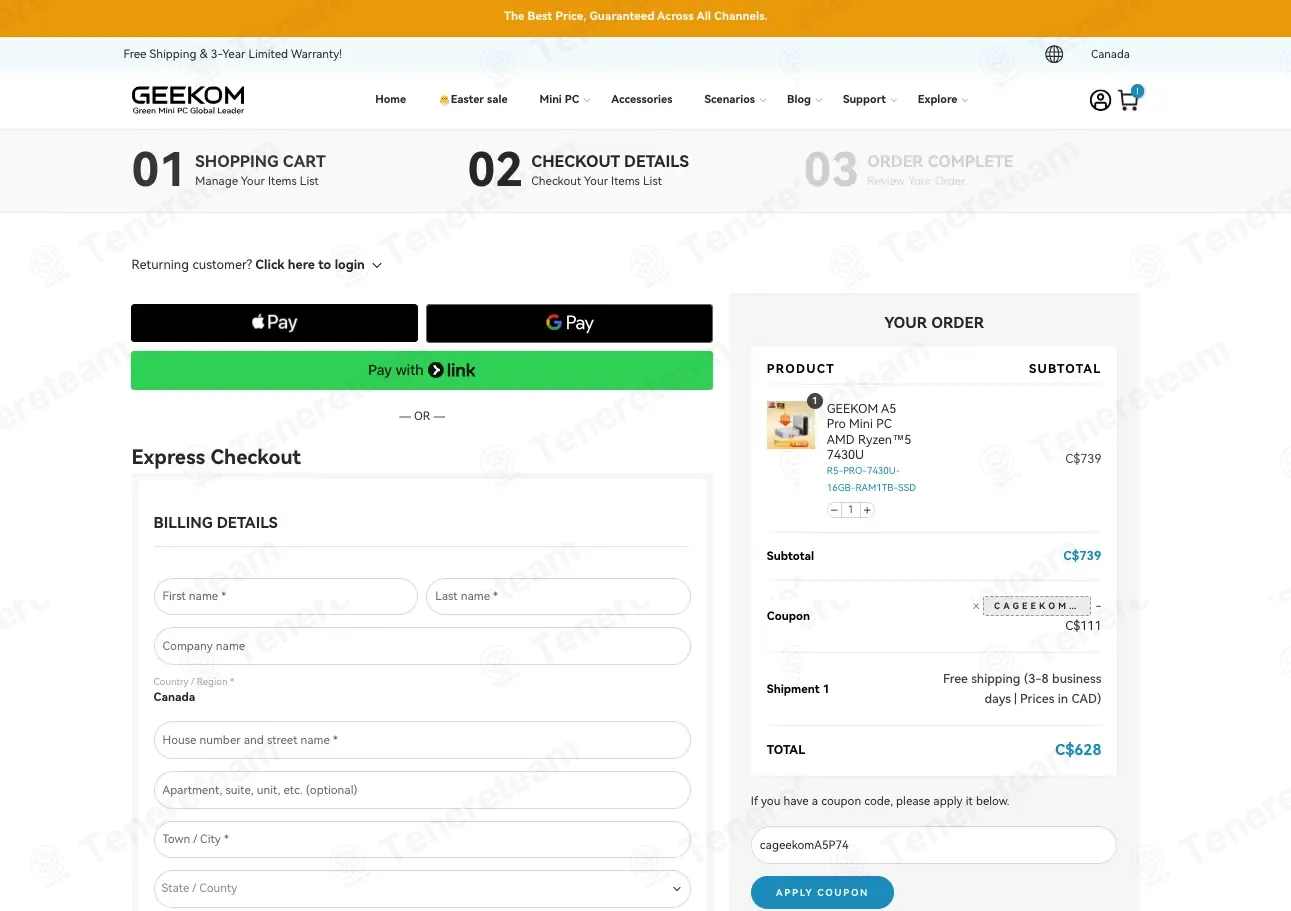Click the Your Order heading
This screenshot has width=1291, height=911.
point(934,323)
